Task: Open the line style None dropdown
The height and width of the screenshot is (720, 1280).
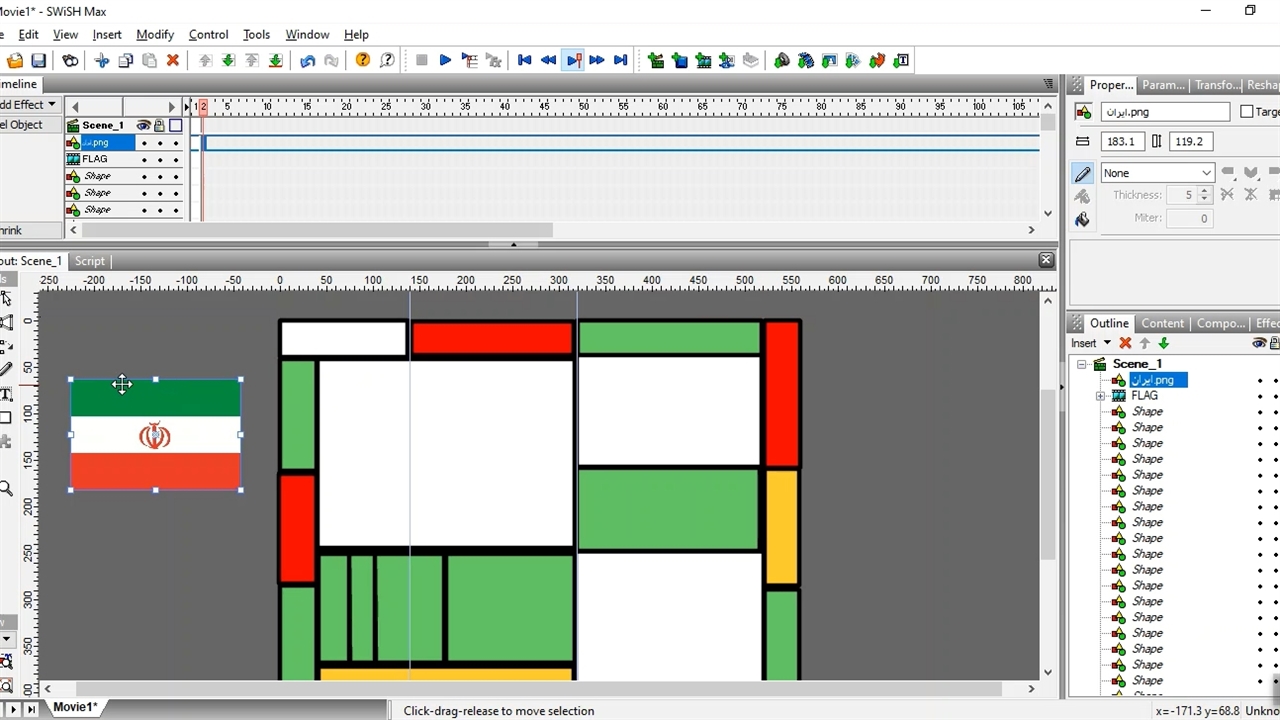Action: (x=1157, y=173)
